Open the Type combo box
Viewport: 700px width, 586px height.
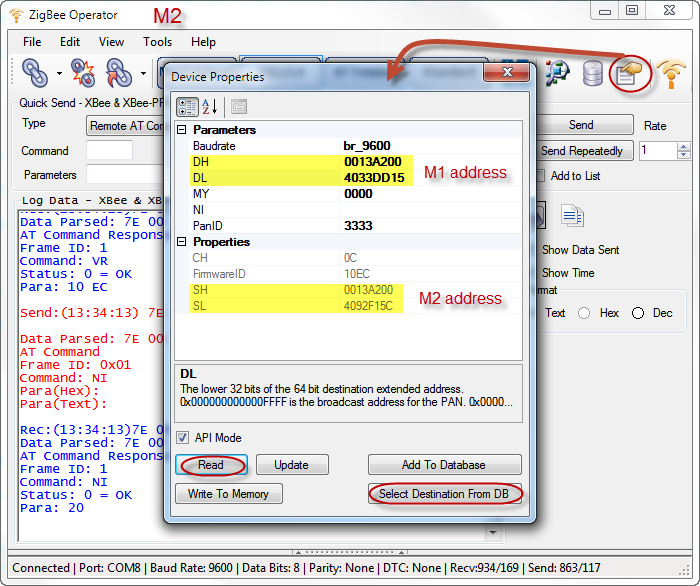click(126, 126)
